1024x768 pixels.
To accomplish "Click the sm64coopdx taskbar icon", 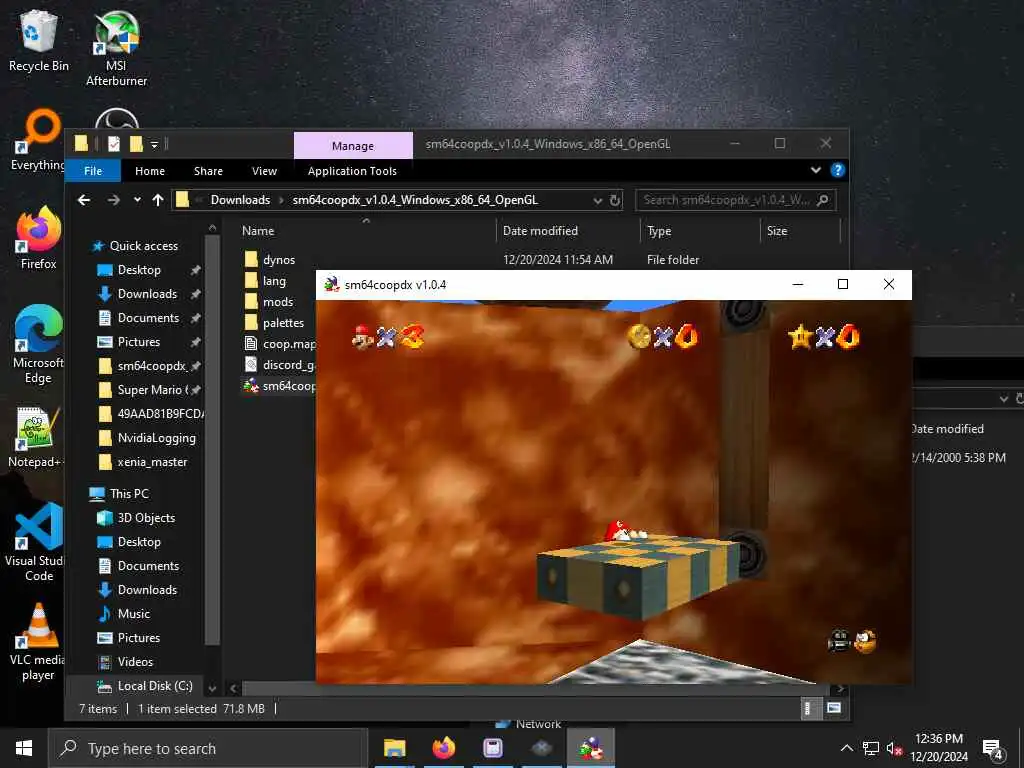I will pos(591,748).
